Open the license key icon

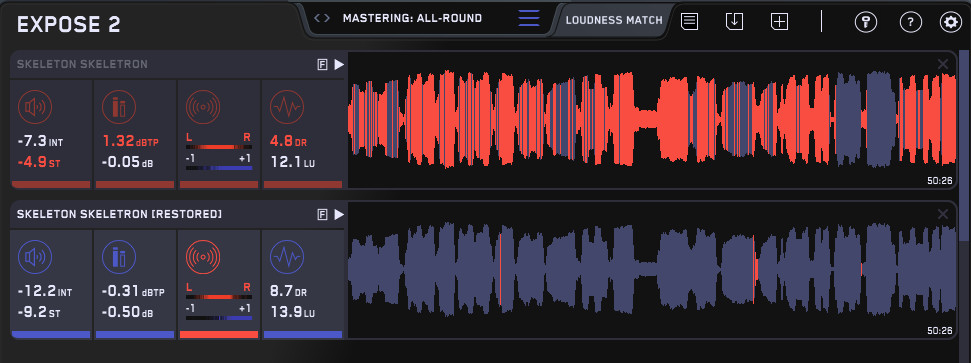(x=866, y=22)
